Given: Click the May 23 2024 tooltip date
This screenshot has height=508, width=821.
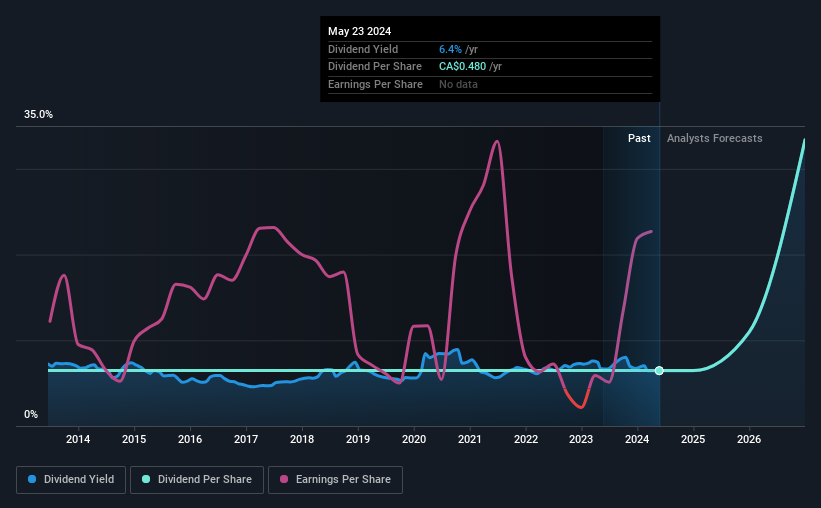Looking at the screenshot, I should (x=360, y=31).
